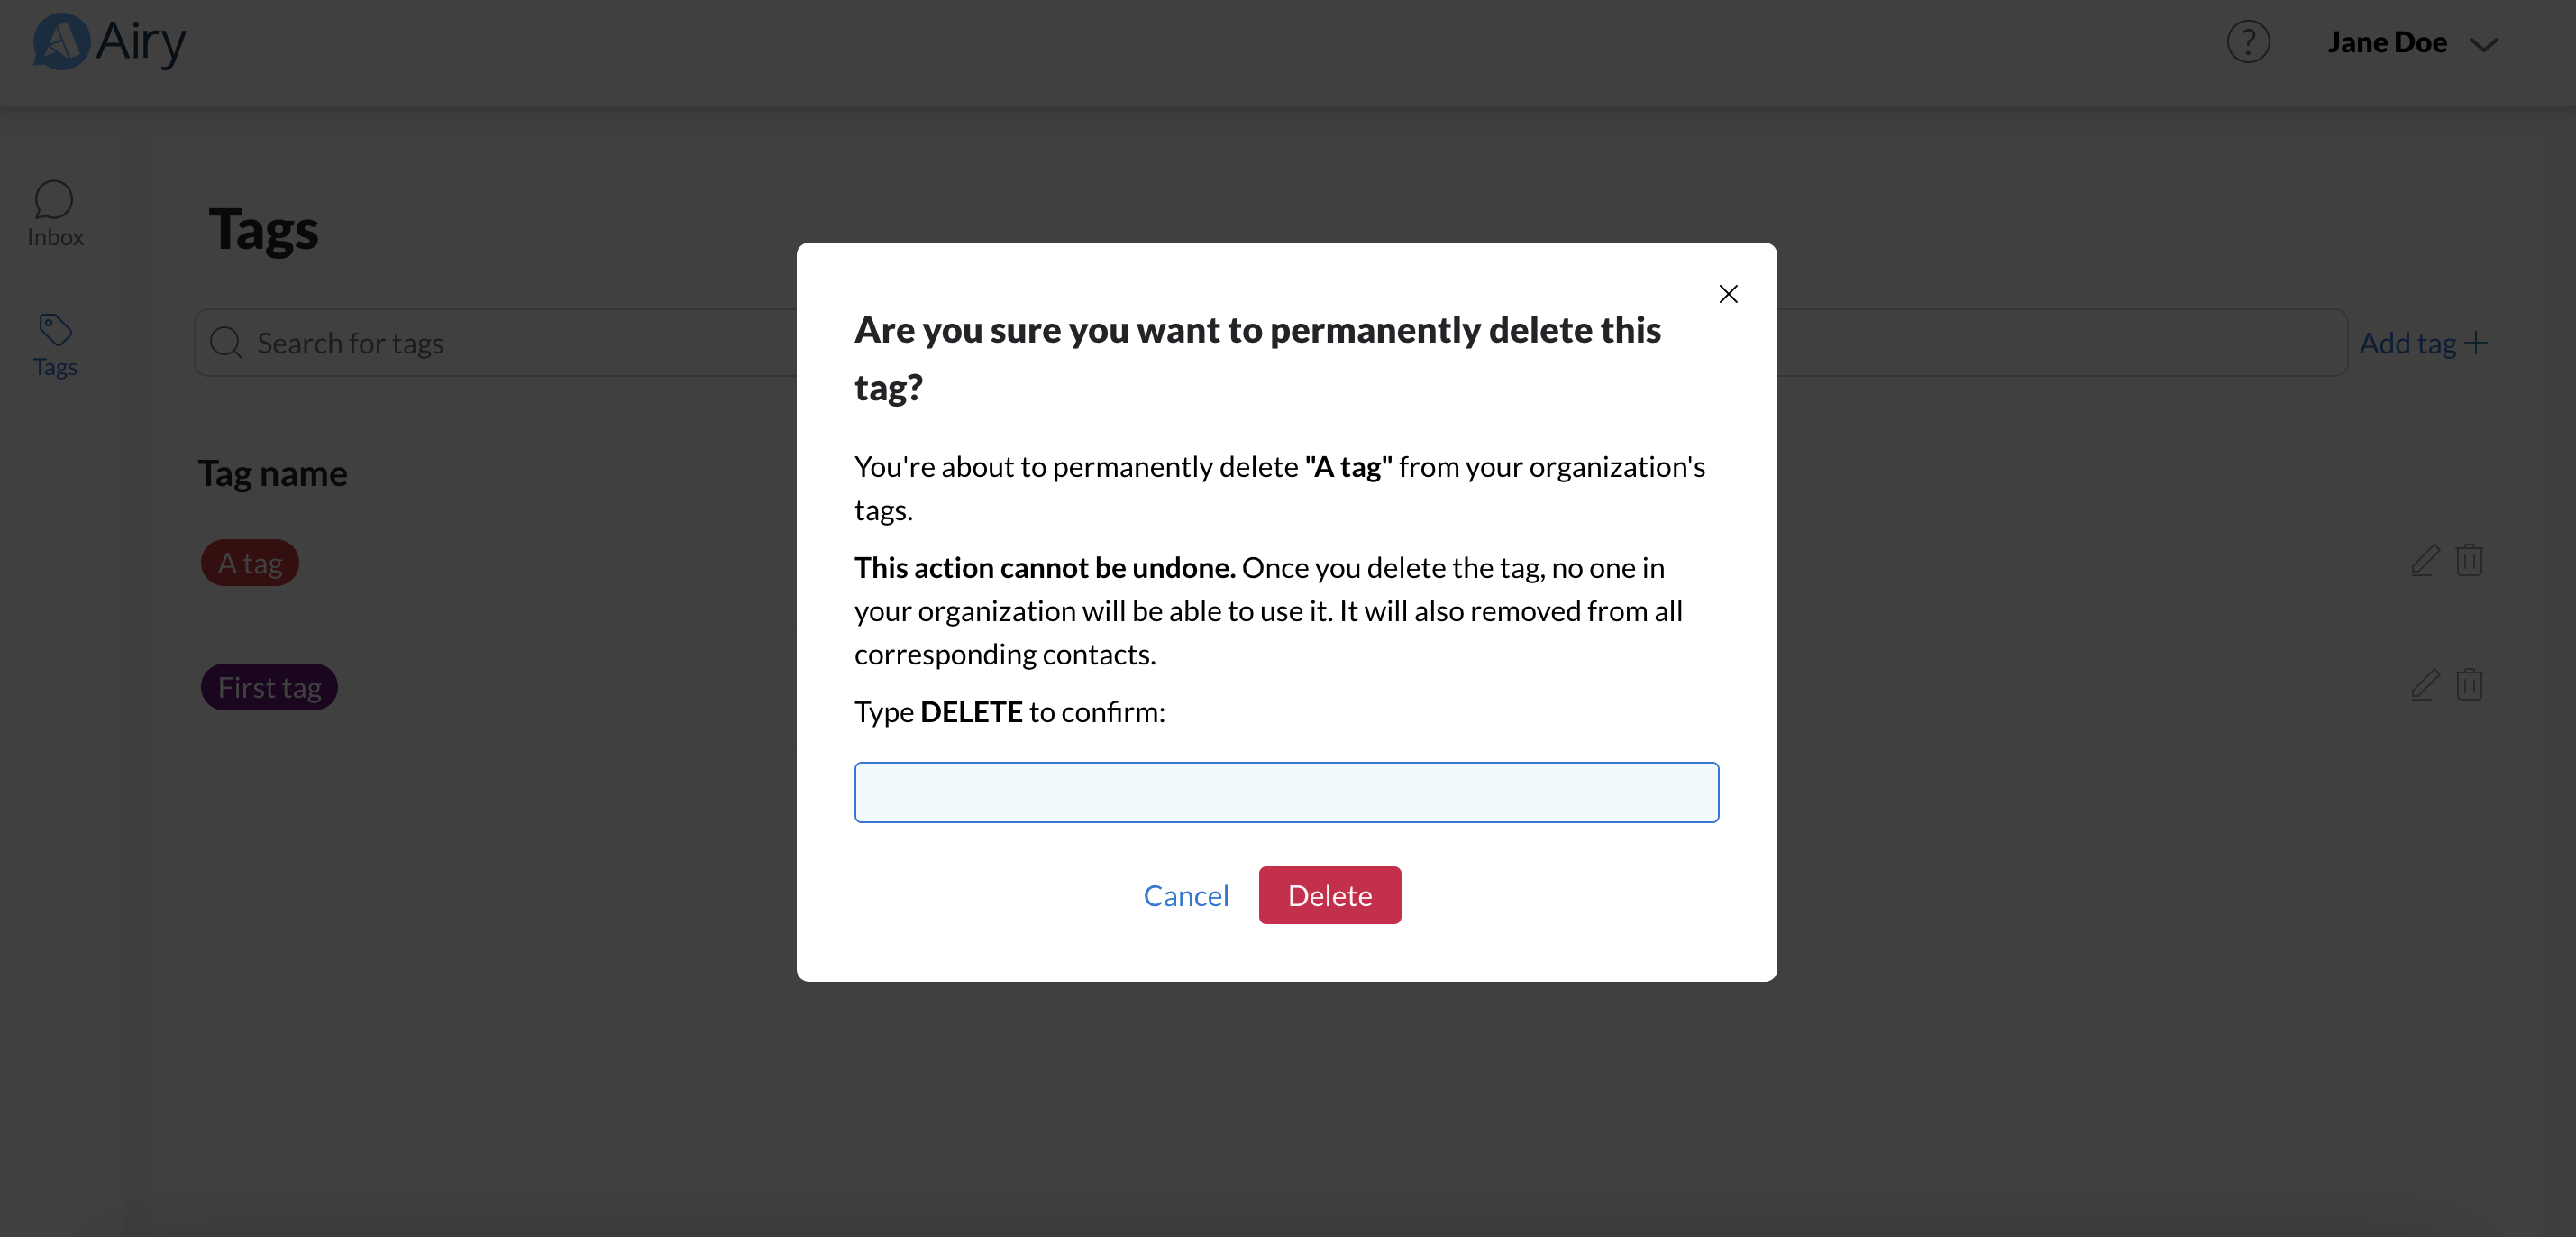This screenshot has height=1237, width=2576.
Task: Click edit pencil for "First tag"
Action: tap(2424, 686)
